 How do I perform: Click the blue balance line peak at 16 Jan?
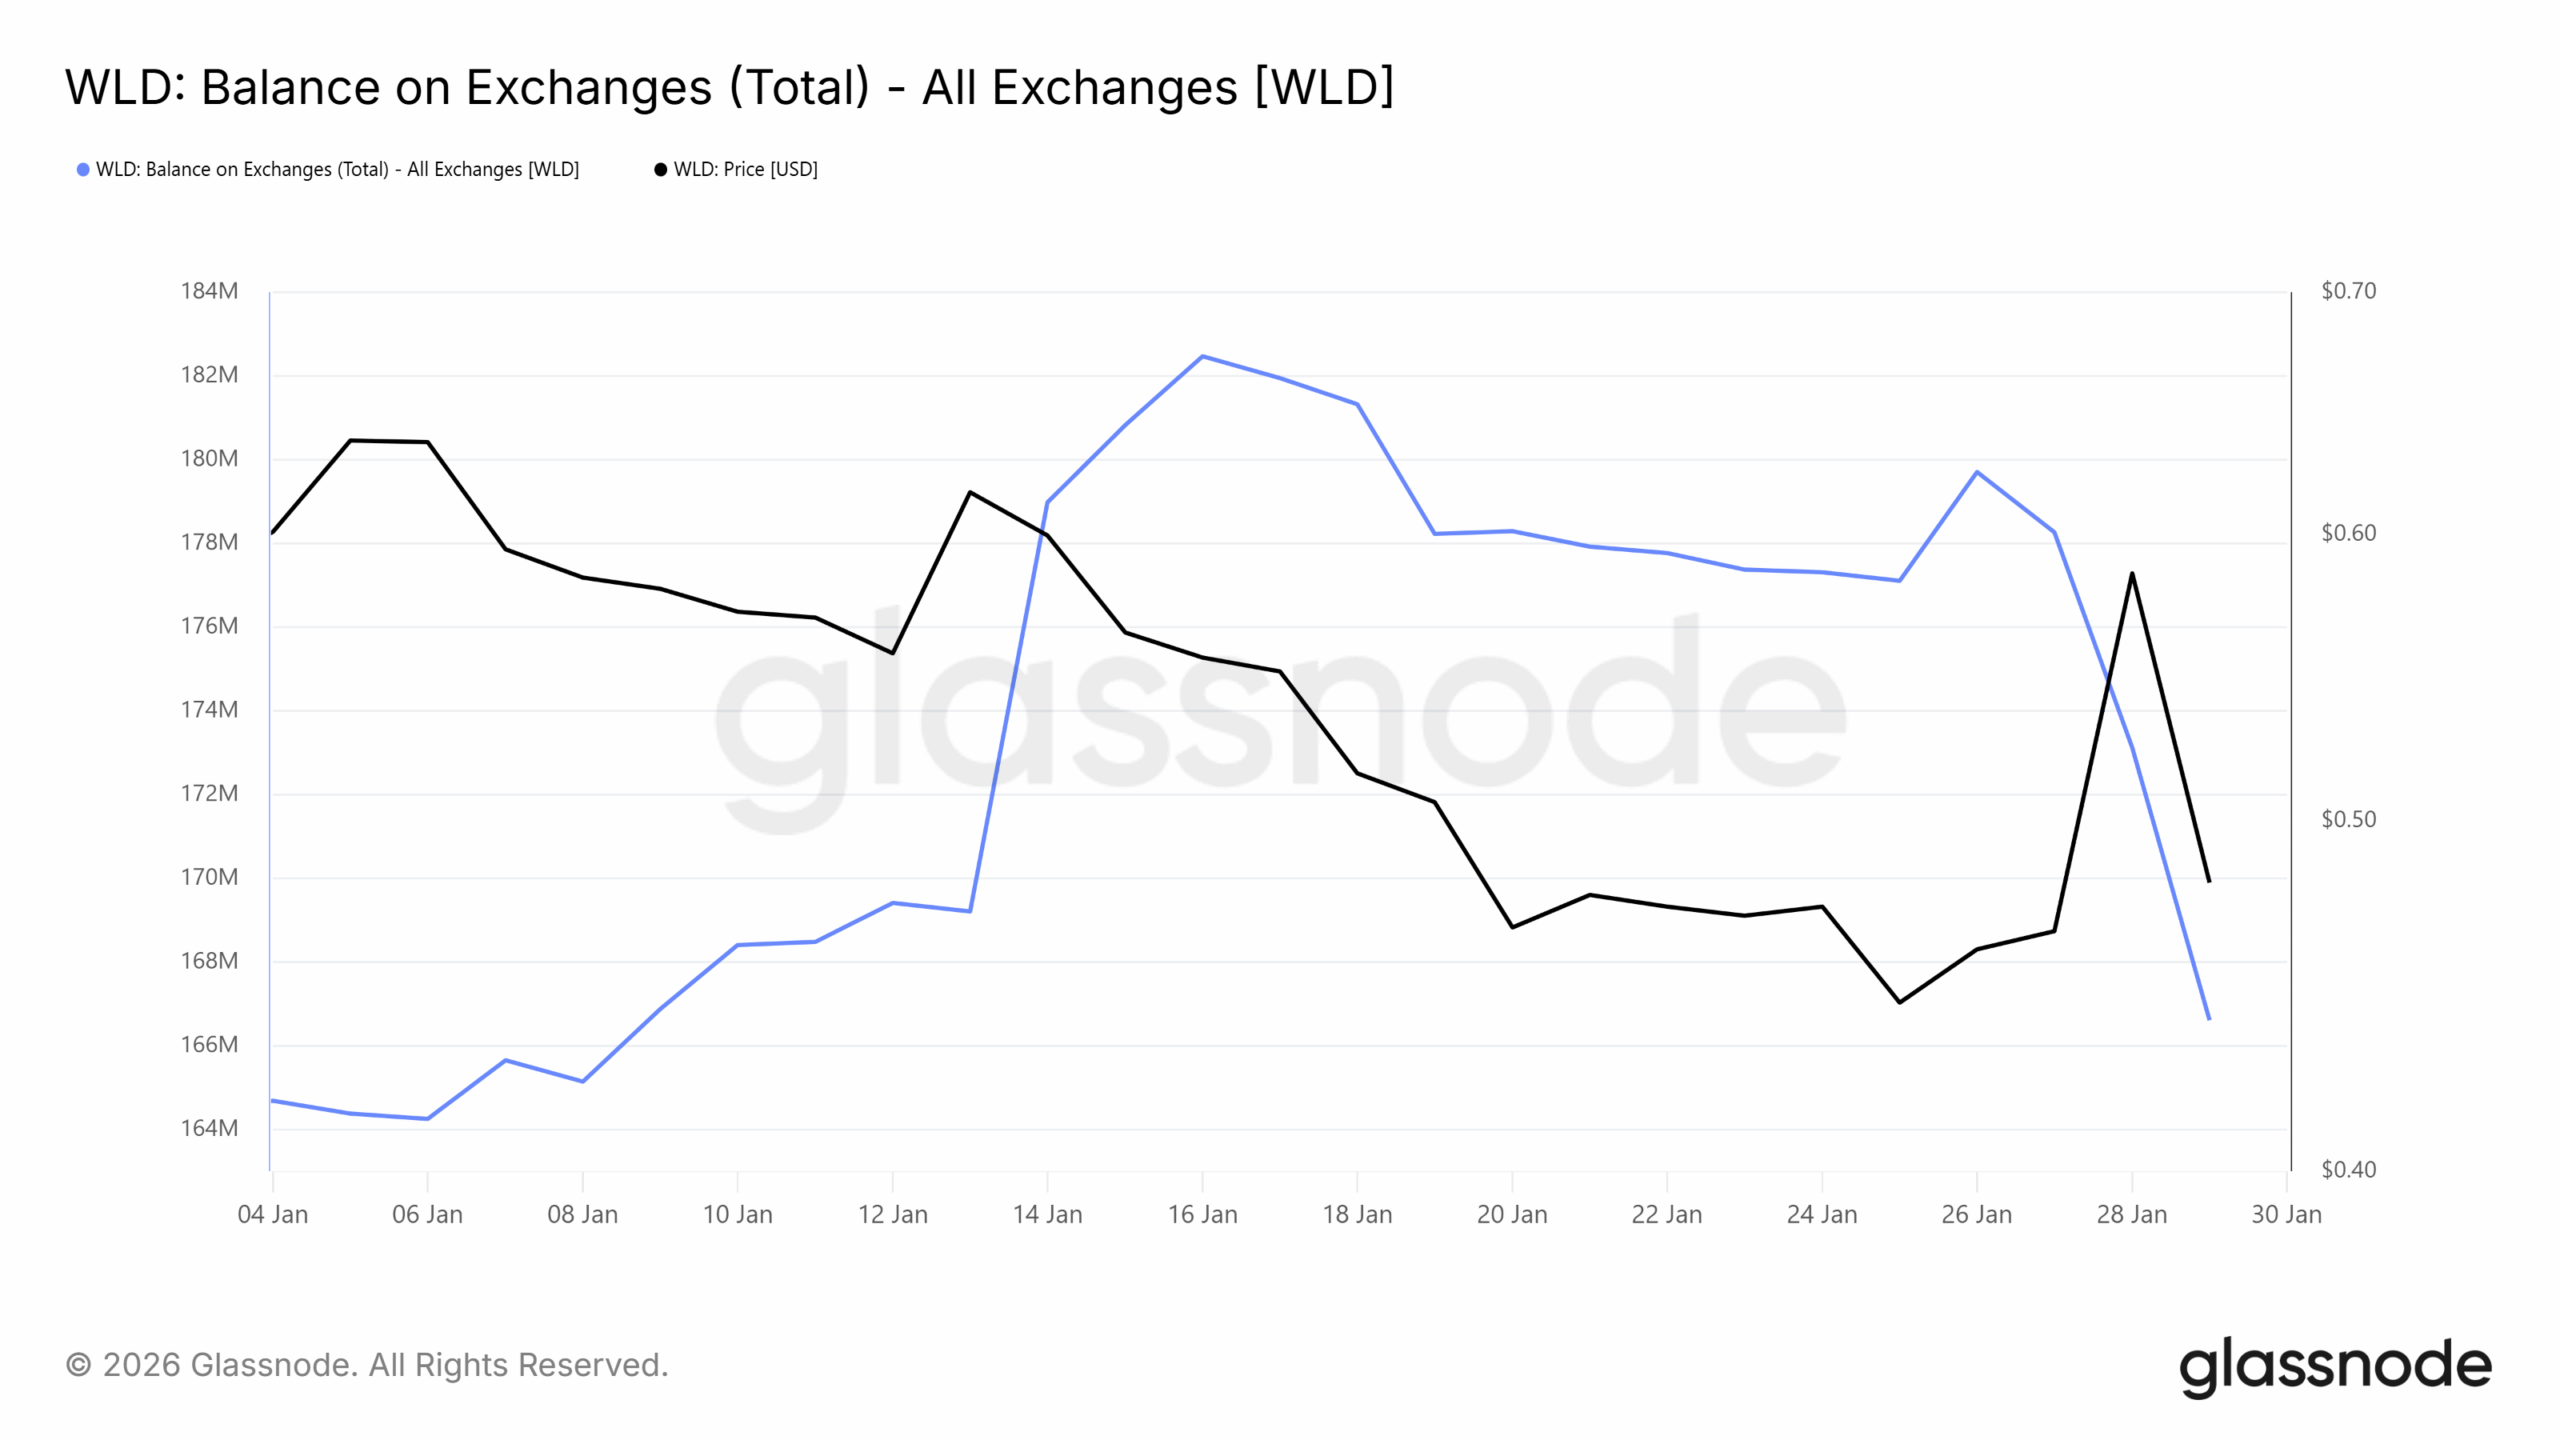pyautogui.click(x=1202, y=356)
